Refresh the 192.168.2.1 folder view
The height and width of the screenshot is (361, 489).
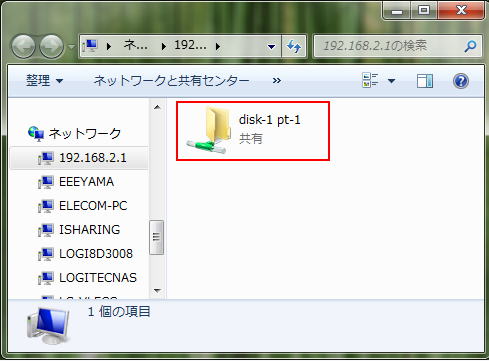294,46
